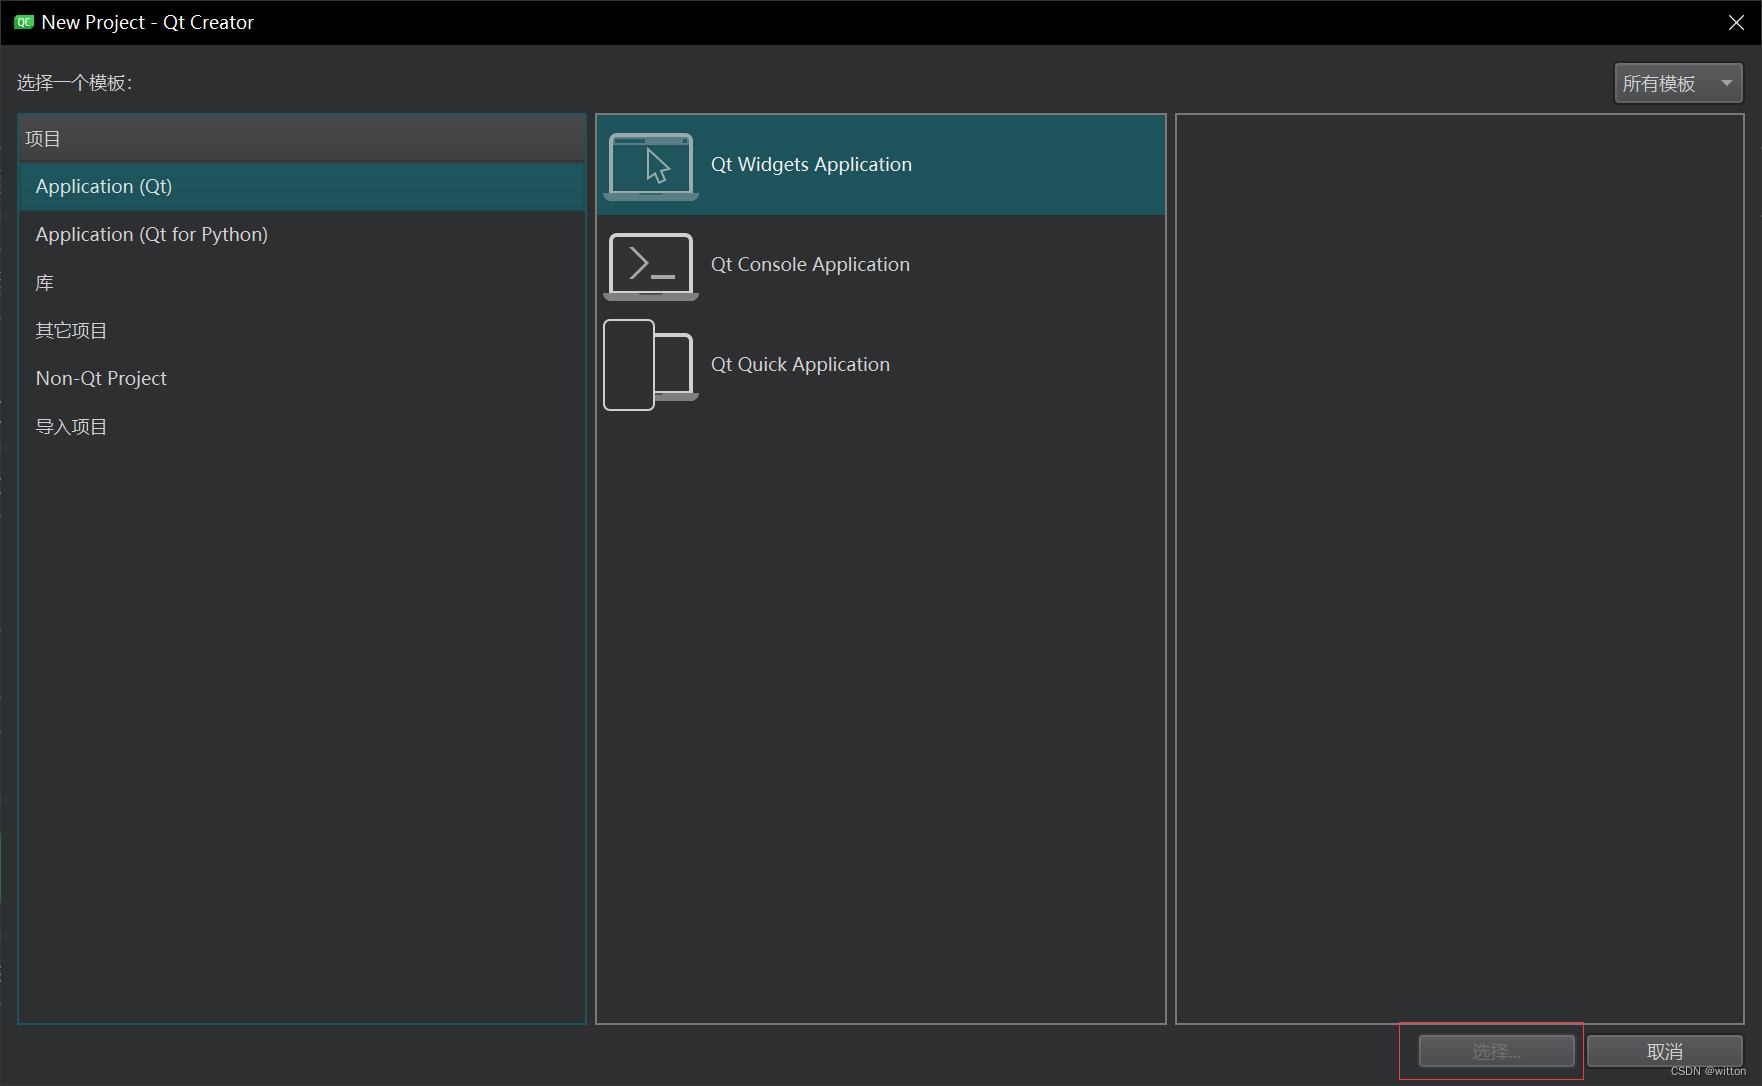
Task: Choose the Qt Quick Application label
Action: point(800,365)
